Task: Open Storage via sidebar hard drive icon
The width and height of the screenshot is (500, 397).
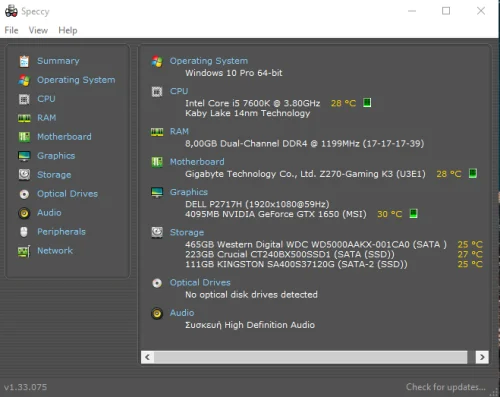Action: click(24, 175)
